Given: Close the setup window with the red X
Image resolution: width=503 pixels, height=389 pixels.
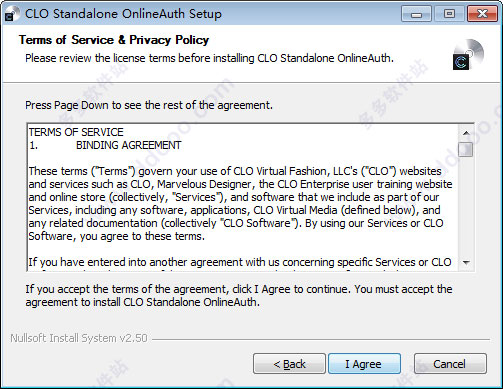Looking at the screenshot, I should (x=482, y=14).
